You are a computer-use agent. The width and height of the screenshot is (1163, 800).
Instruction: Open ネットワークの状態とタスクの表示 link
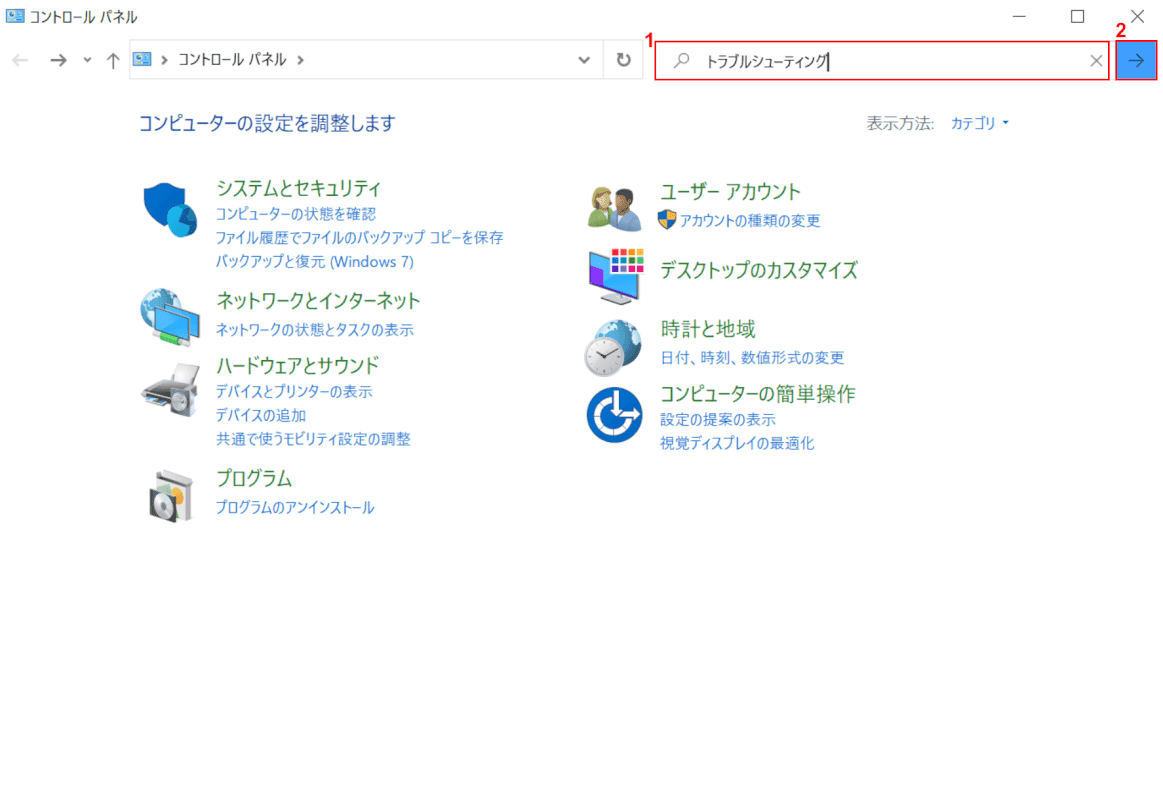[x=315, y=329]
